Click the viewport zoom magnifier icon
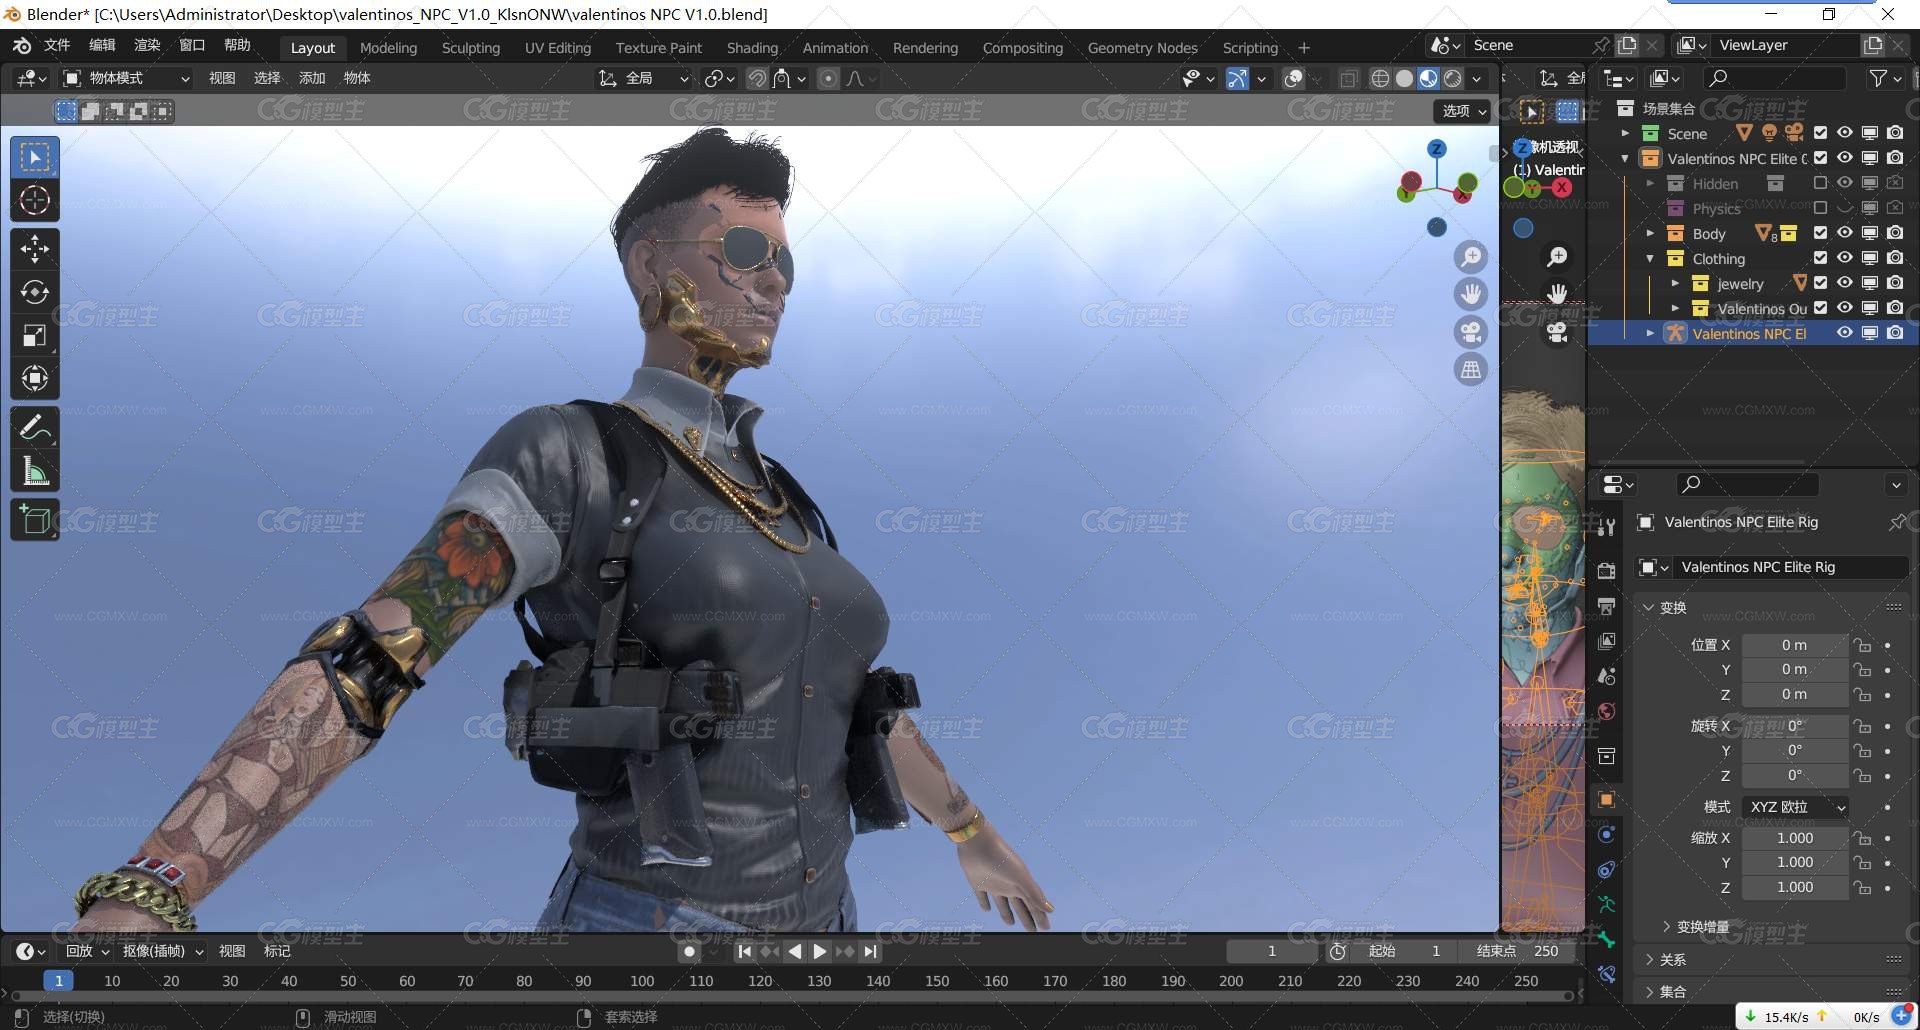Screen dimensions: 1920x1030 tap(1471, 257)
